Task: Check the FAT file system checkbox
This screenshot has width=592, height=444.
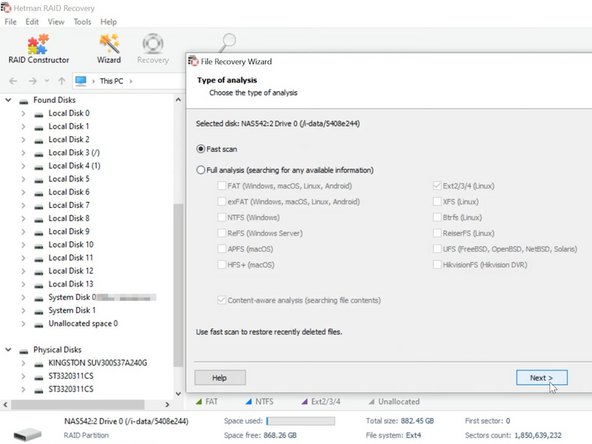Action: tap(222, 186)
